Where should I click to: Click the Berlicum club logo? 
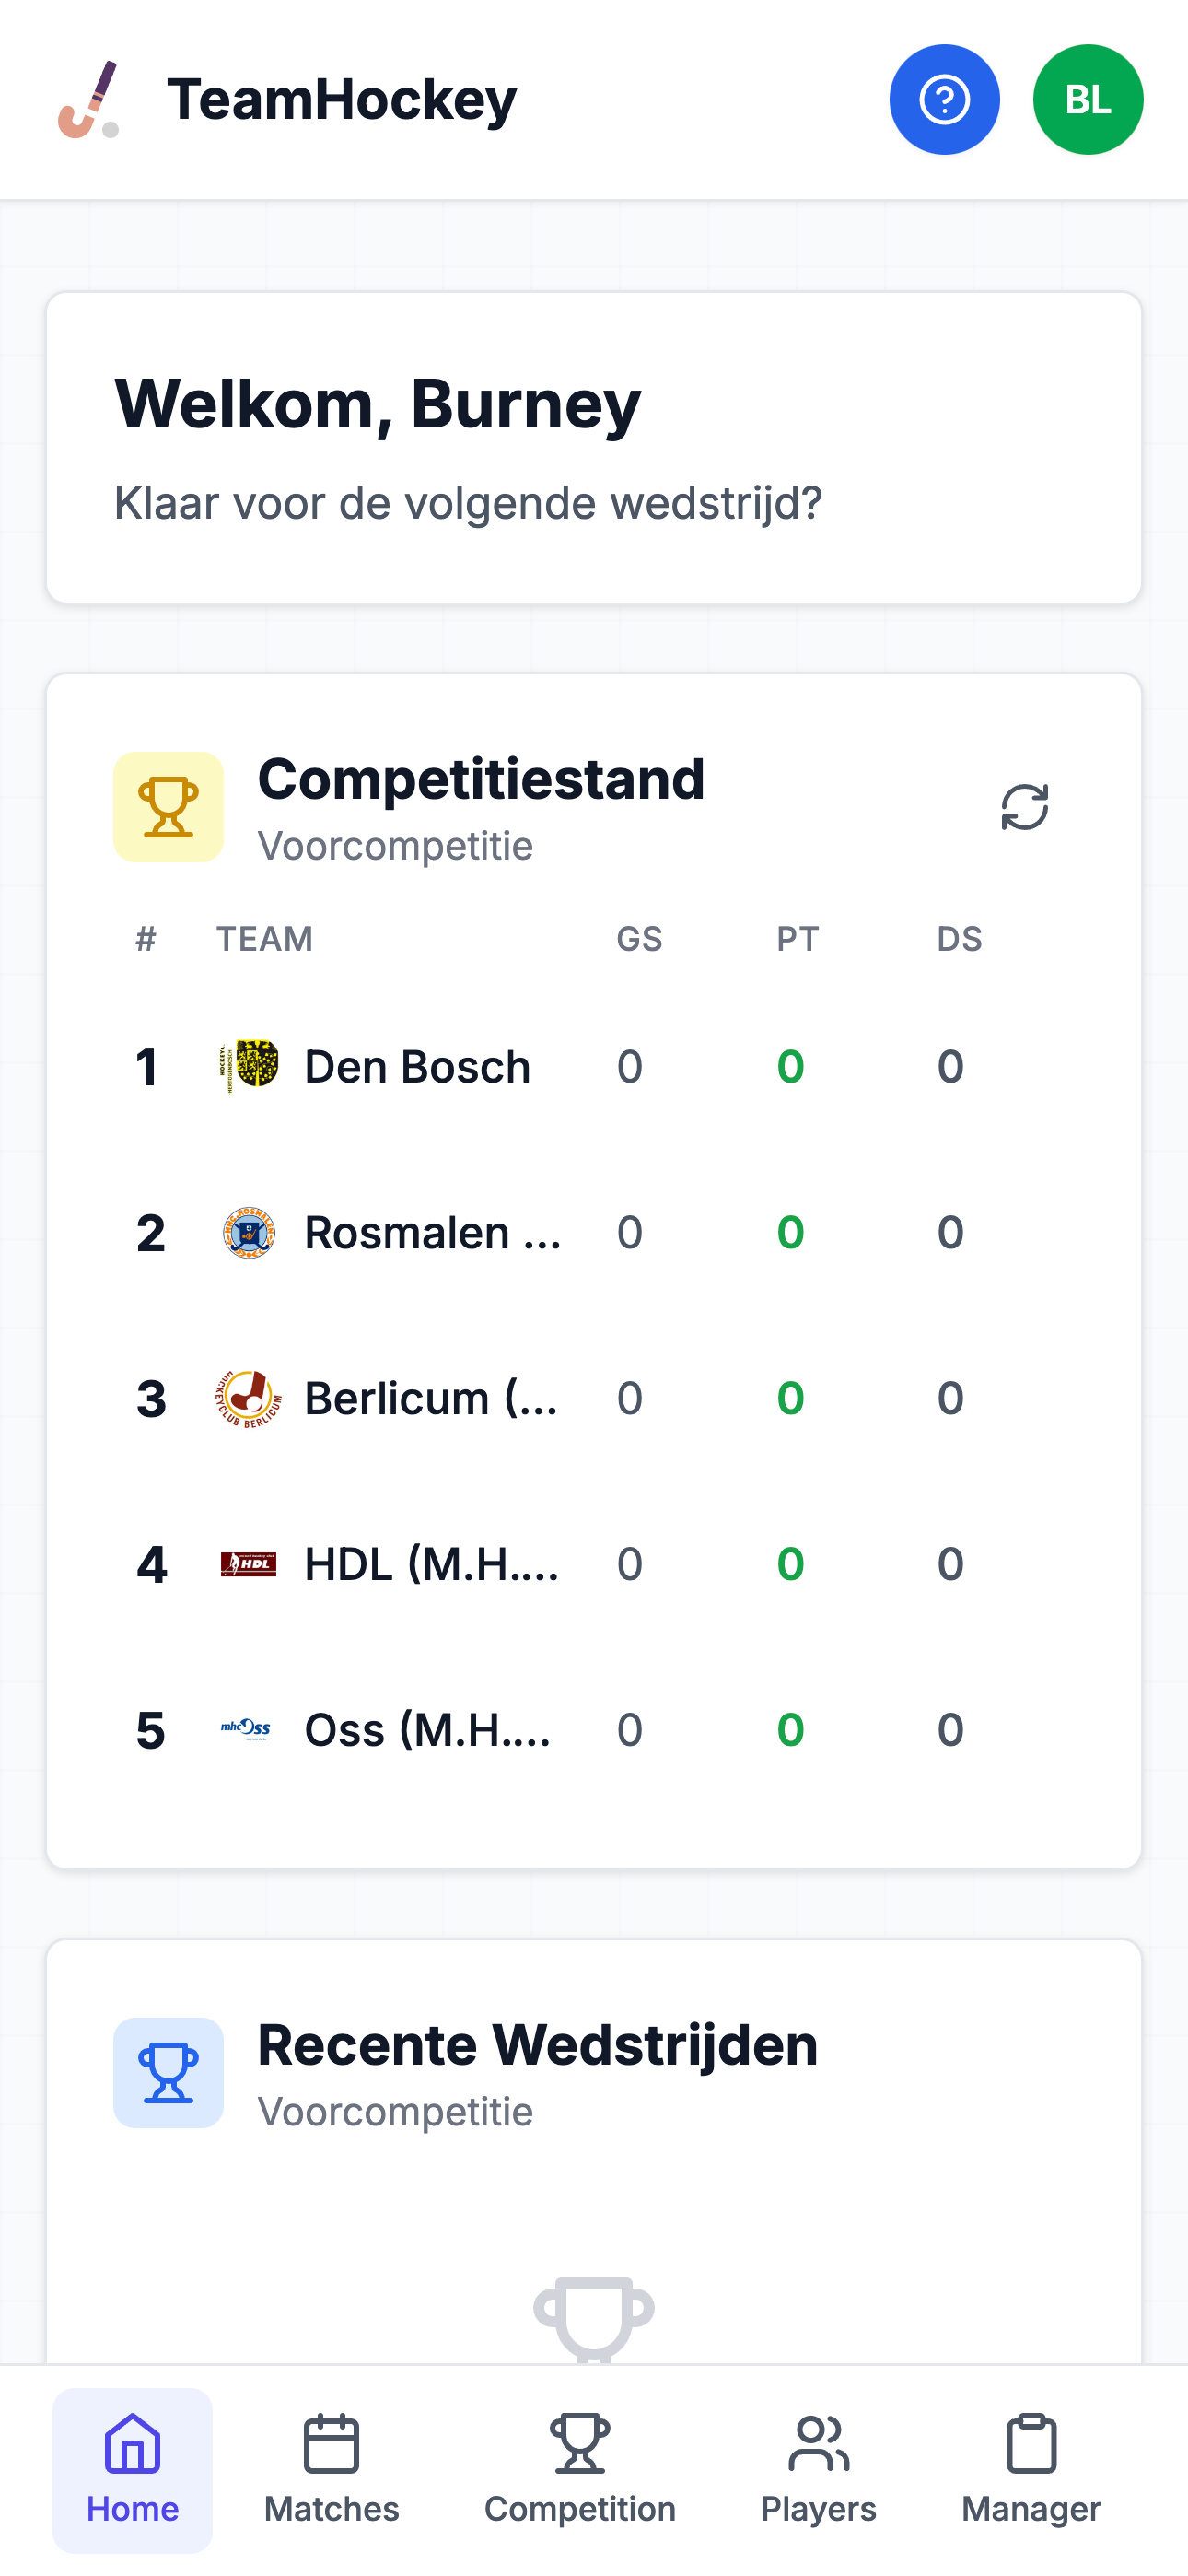248,1398
